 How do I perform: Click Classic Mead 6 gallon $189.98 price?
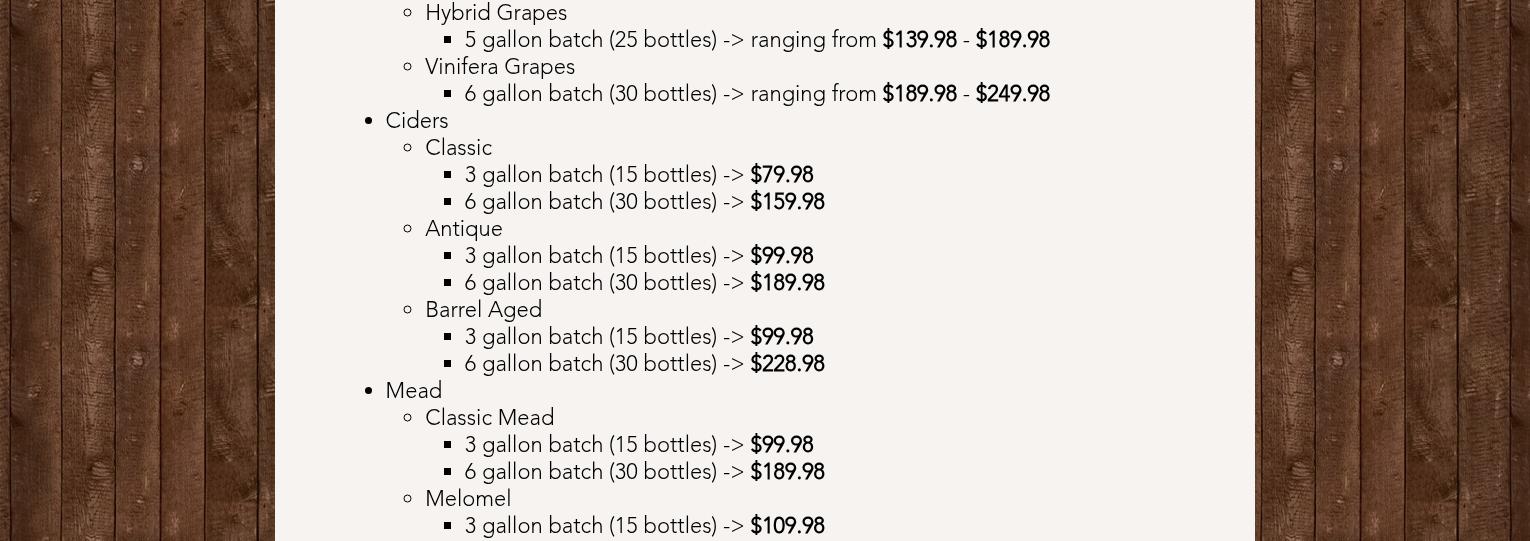click(x=787, y=472)
